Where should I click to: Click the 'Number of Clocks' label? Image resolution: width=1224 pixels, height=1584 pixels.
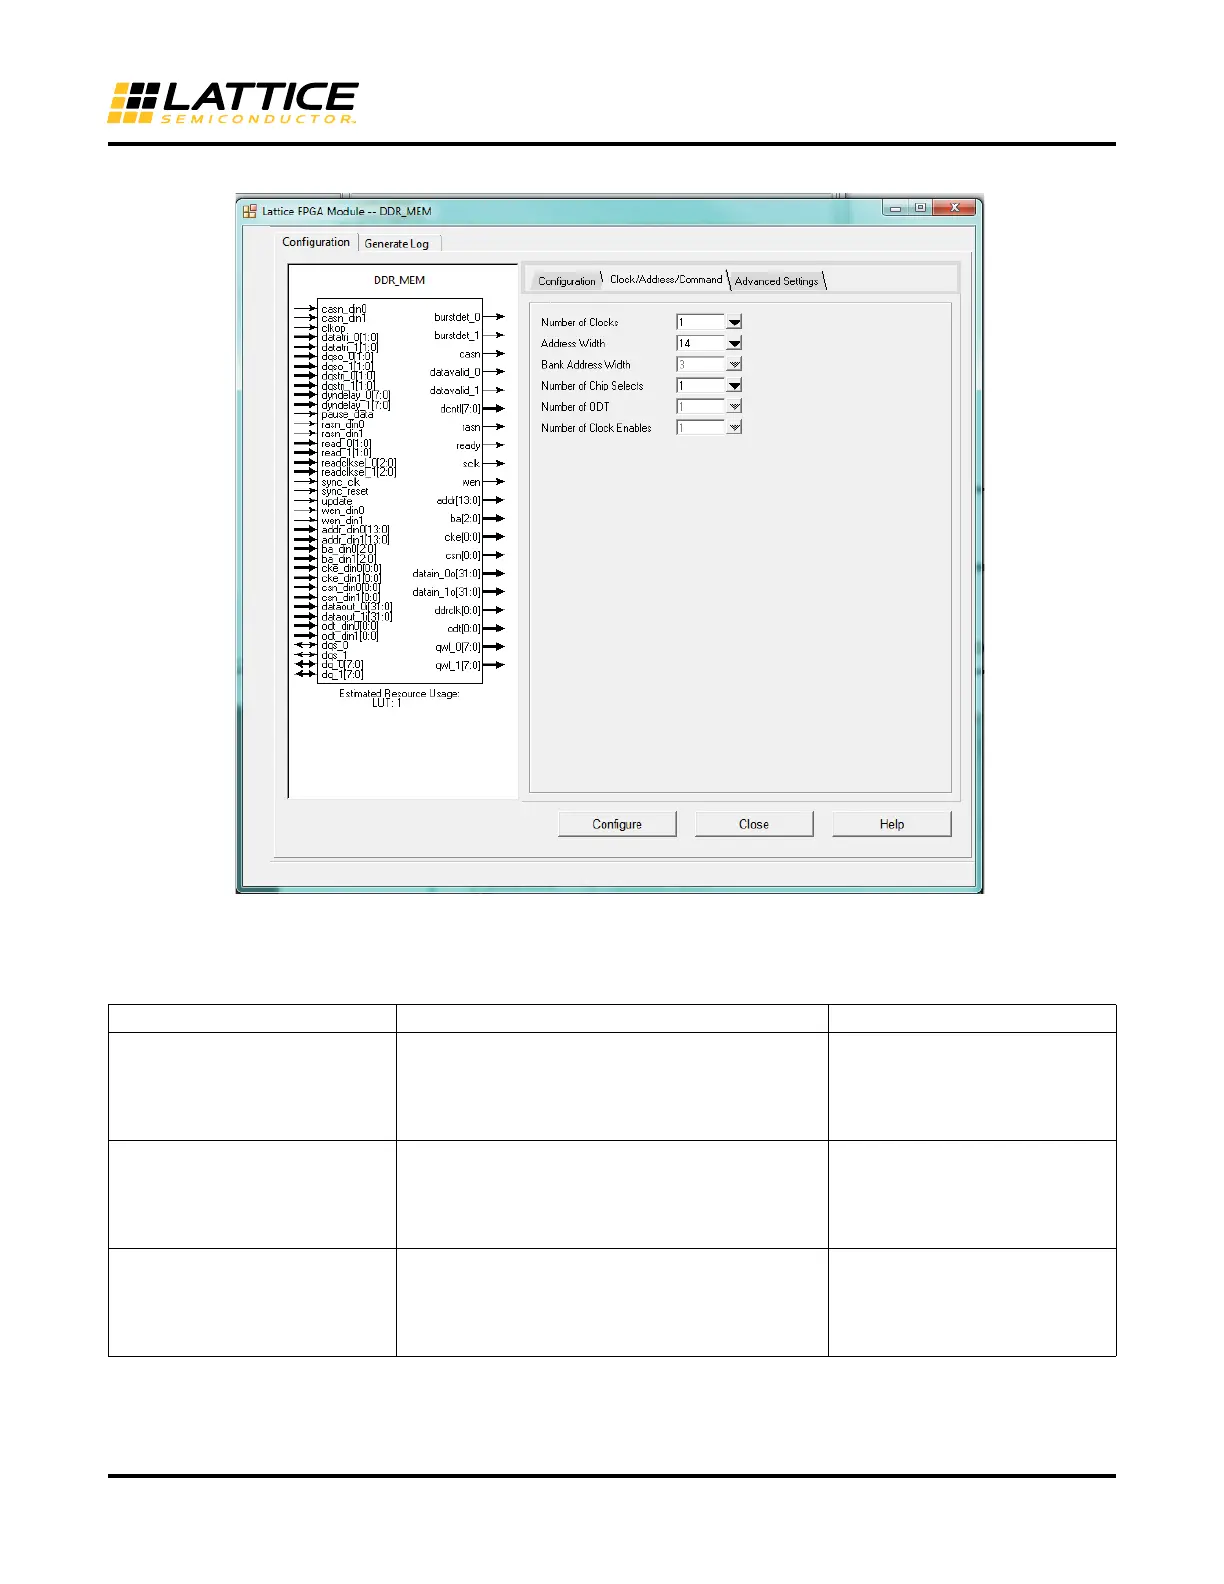pos(580,322)
